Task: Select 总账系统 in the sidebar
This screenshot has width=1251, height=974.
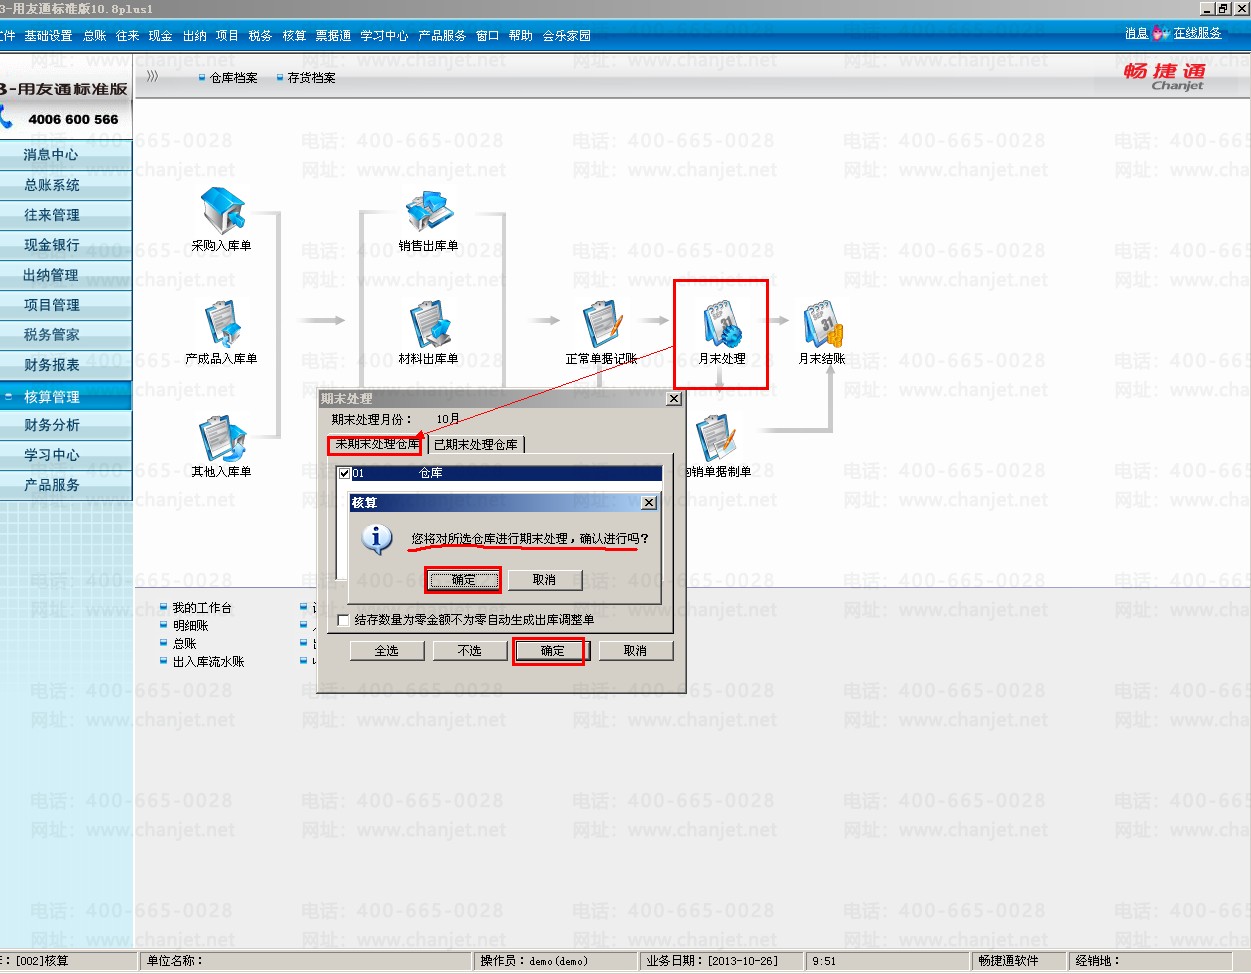Action: pyautogui.click(x=66, y=185)
